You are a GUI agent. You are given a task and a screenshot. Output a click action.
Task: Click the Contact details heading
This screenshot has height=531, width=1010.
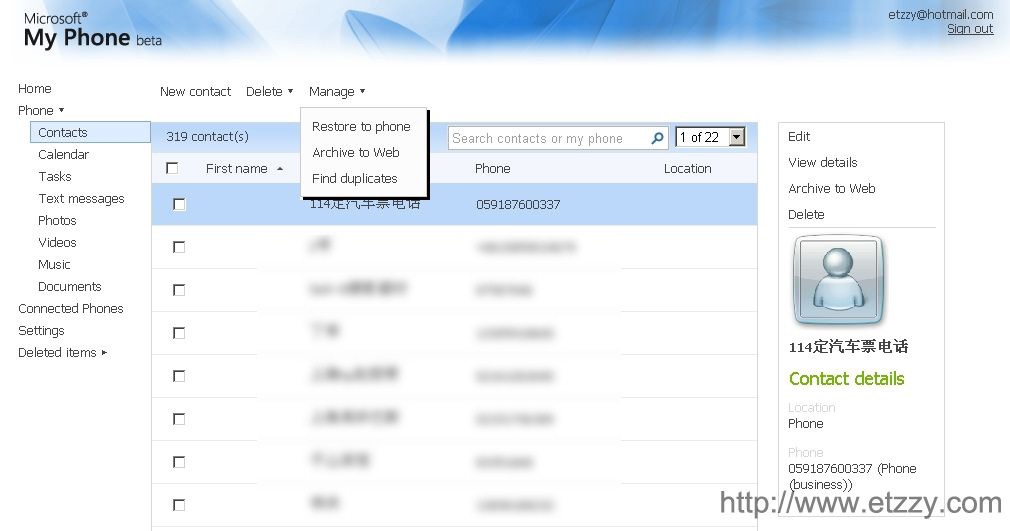[846, 378]
